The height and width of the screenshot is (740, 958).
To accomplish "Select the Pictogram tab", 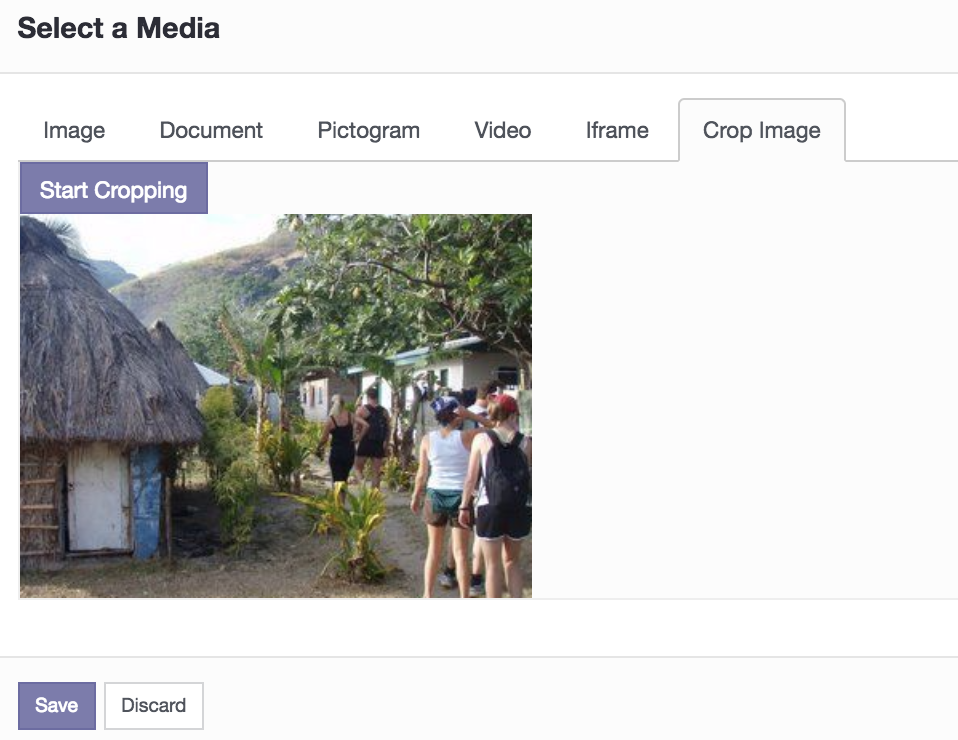I will [368, 130].
